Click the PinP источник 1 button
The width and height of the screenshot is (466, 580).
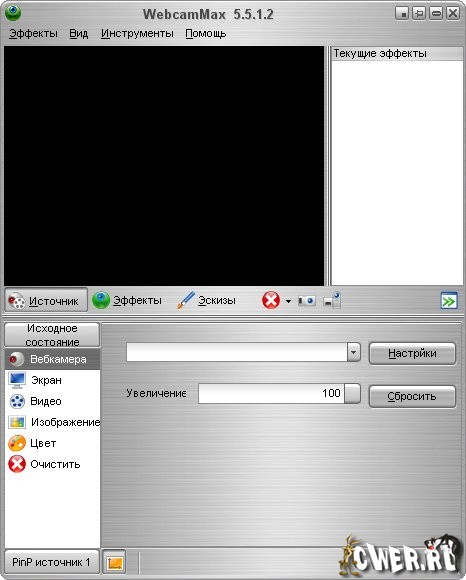pos(52,562)
